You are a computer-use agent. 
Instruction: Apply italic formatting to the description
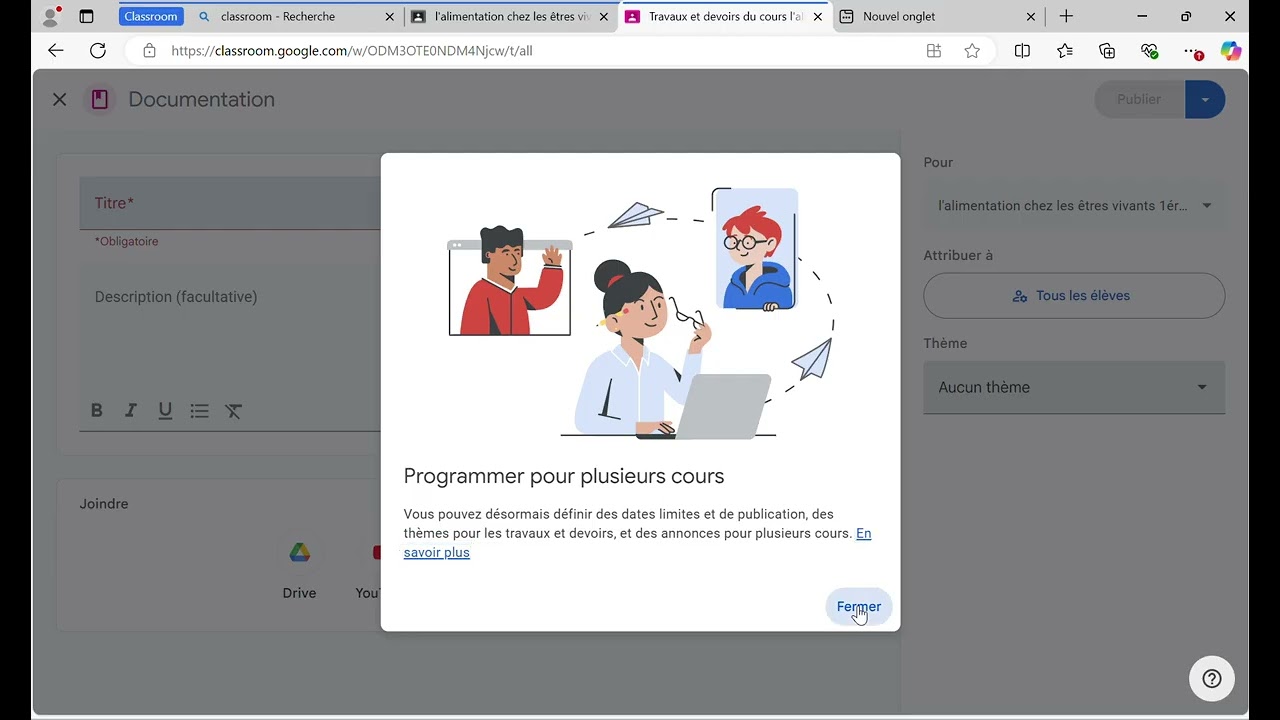tap(130, 411)
